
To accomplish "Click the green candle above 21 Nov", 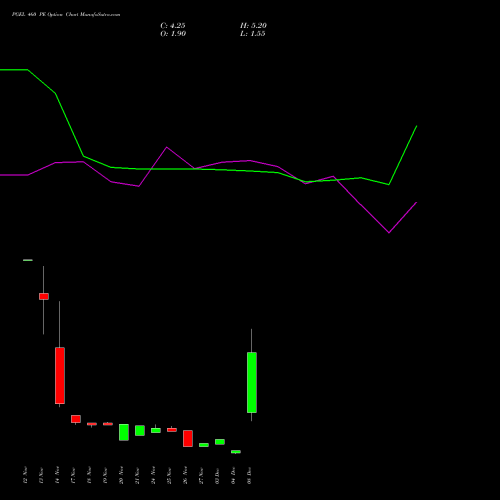I will [140, 430].
